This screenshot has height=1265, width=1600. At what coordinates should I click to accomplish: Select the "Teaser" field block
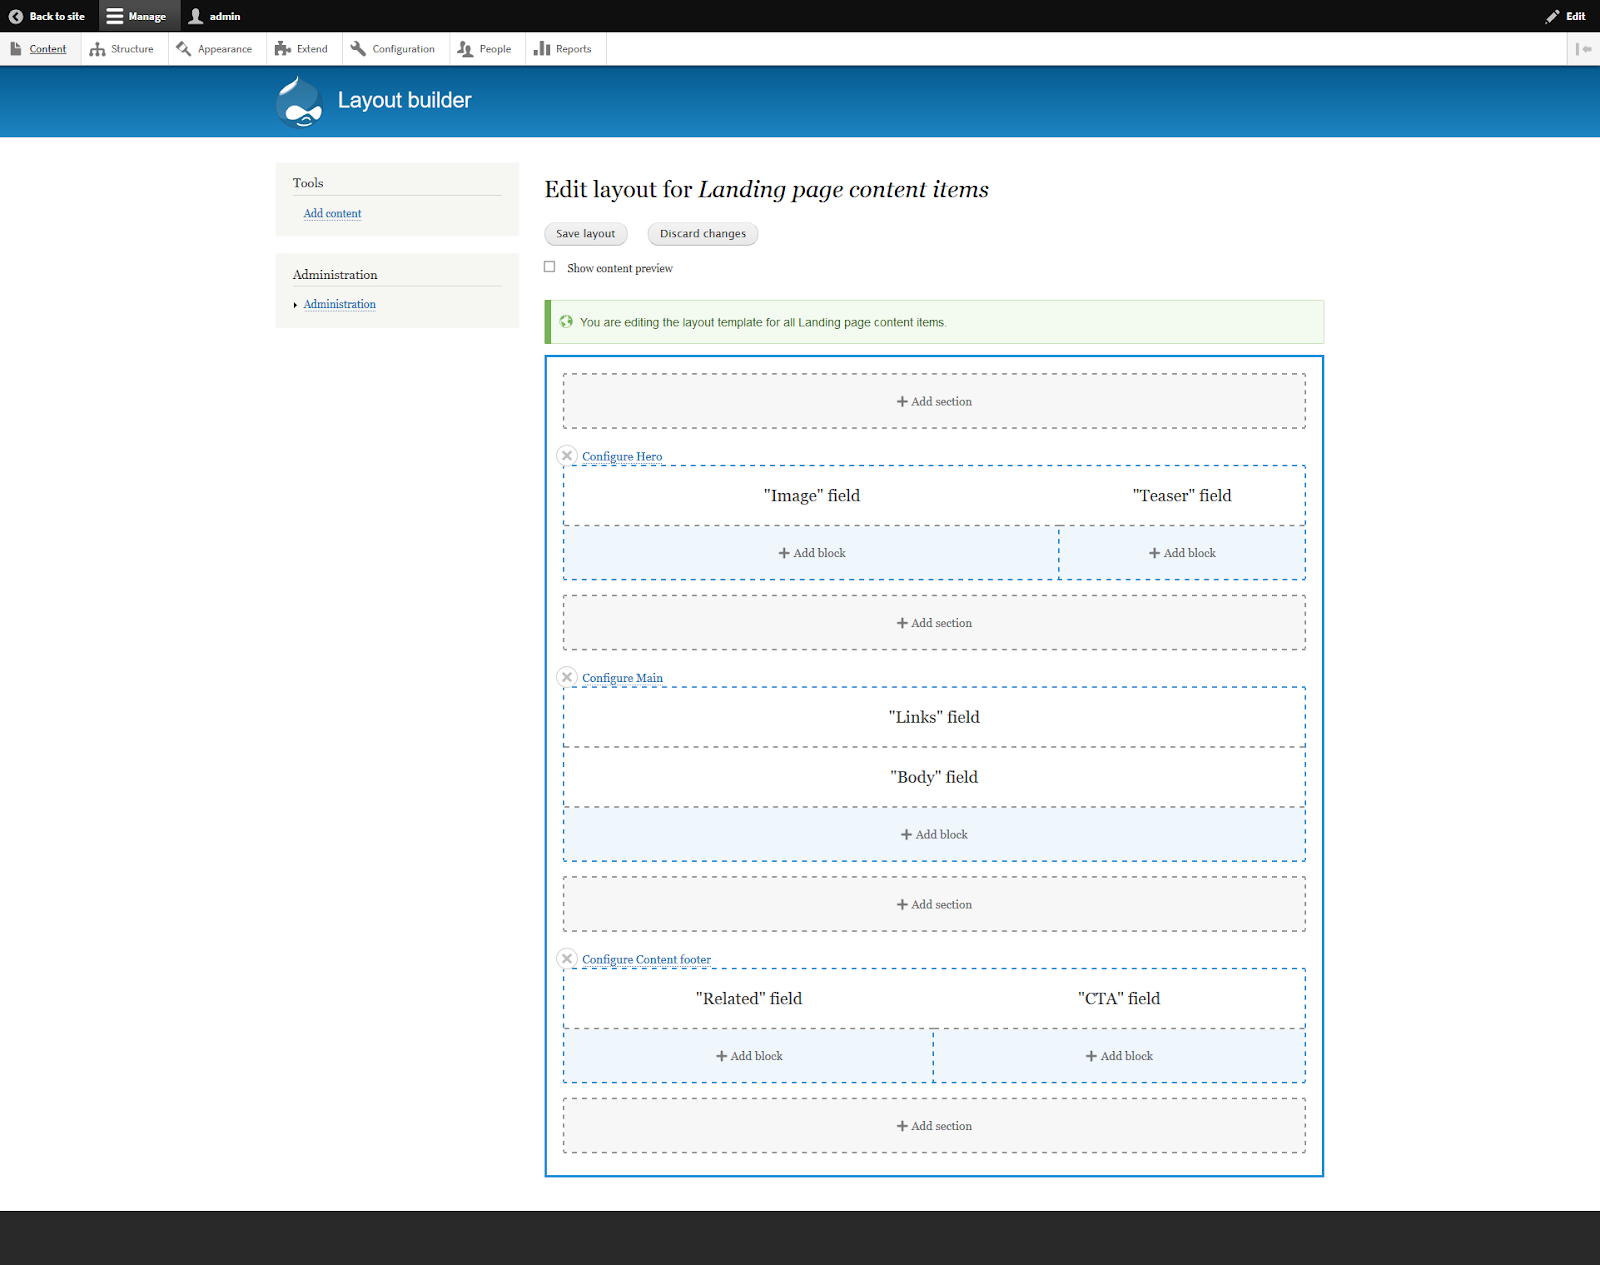pos(1182,495)
